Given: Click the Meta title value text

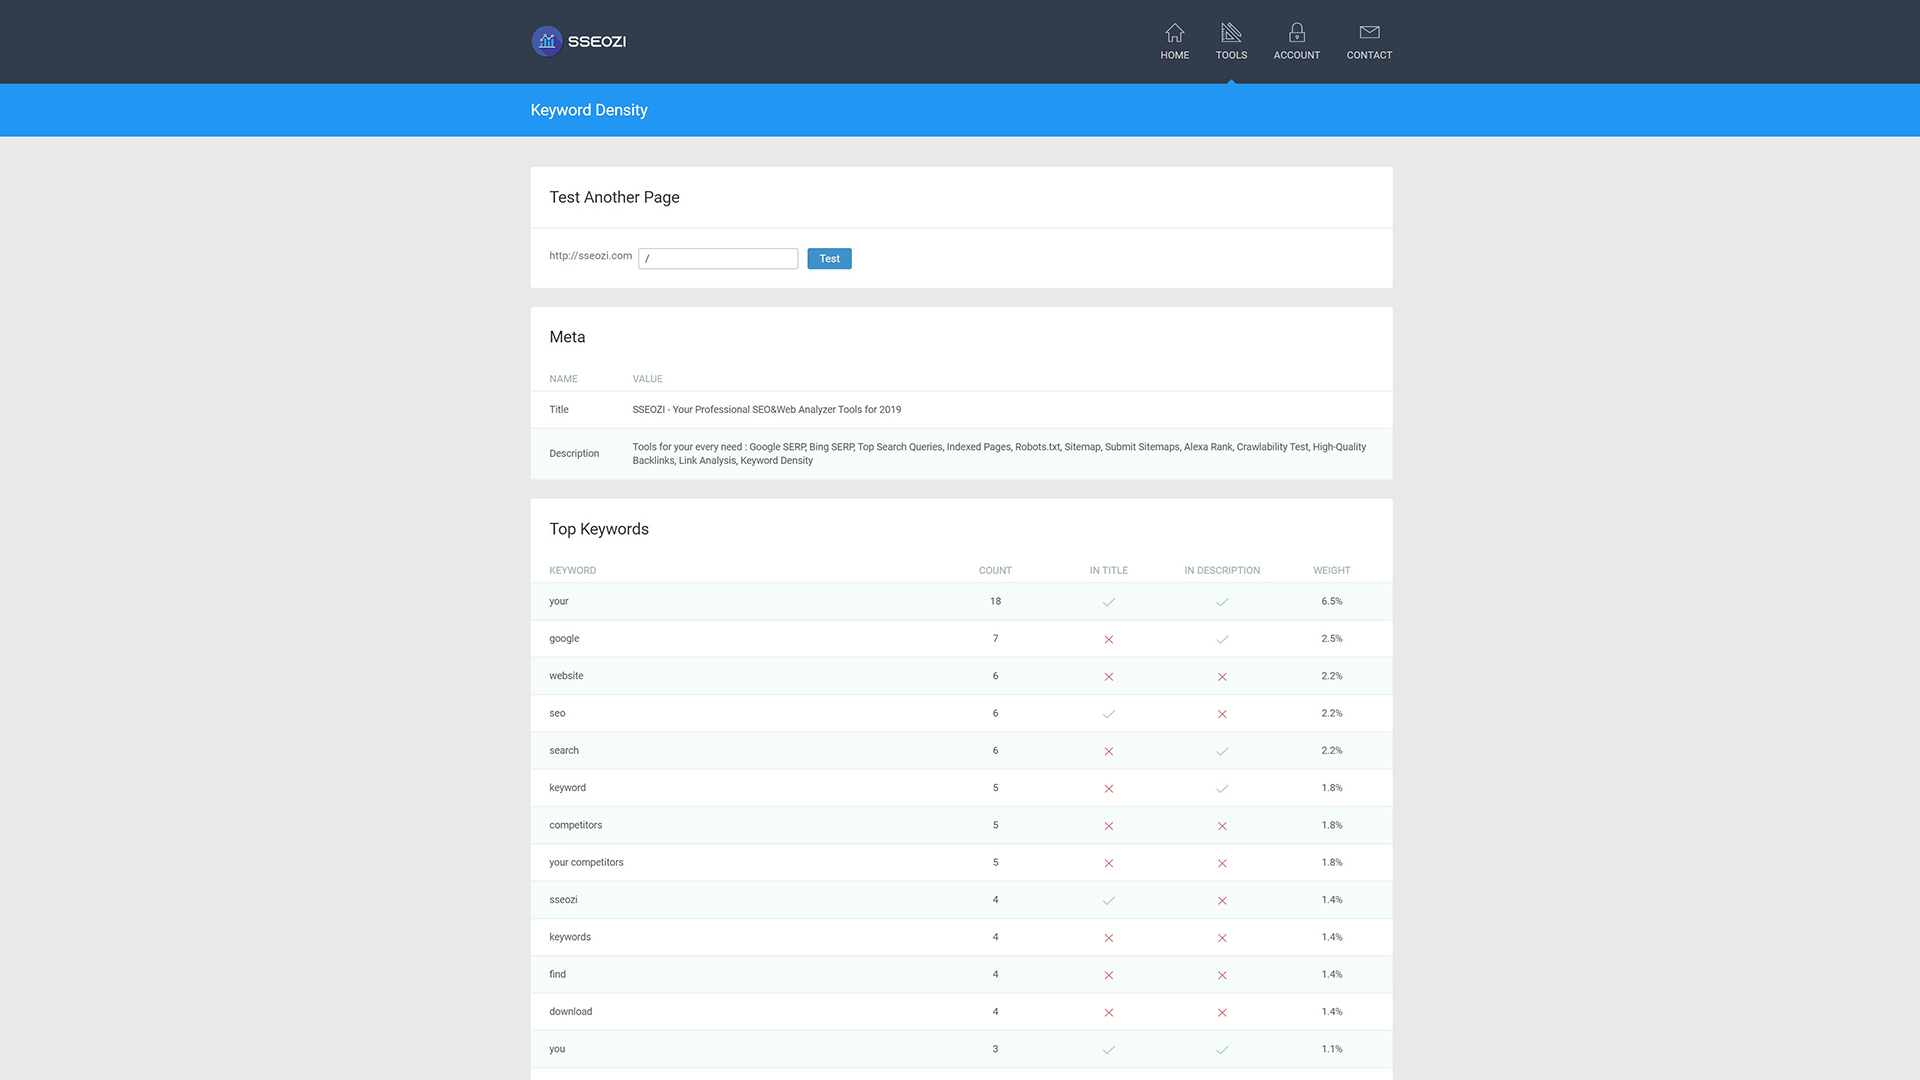Looking at the screenshot, I should click(766, 410).
